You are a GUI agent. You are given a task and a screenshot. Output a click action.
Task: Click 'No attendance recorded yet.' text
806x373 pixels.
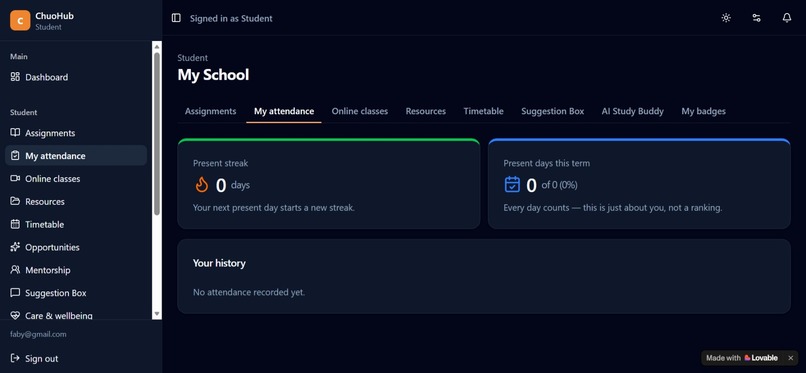249,292
